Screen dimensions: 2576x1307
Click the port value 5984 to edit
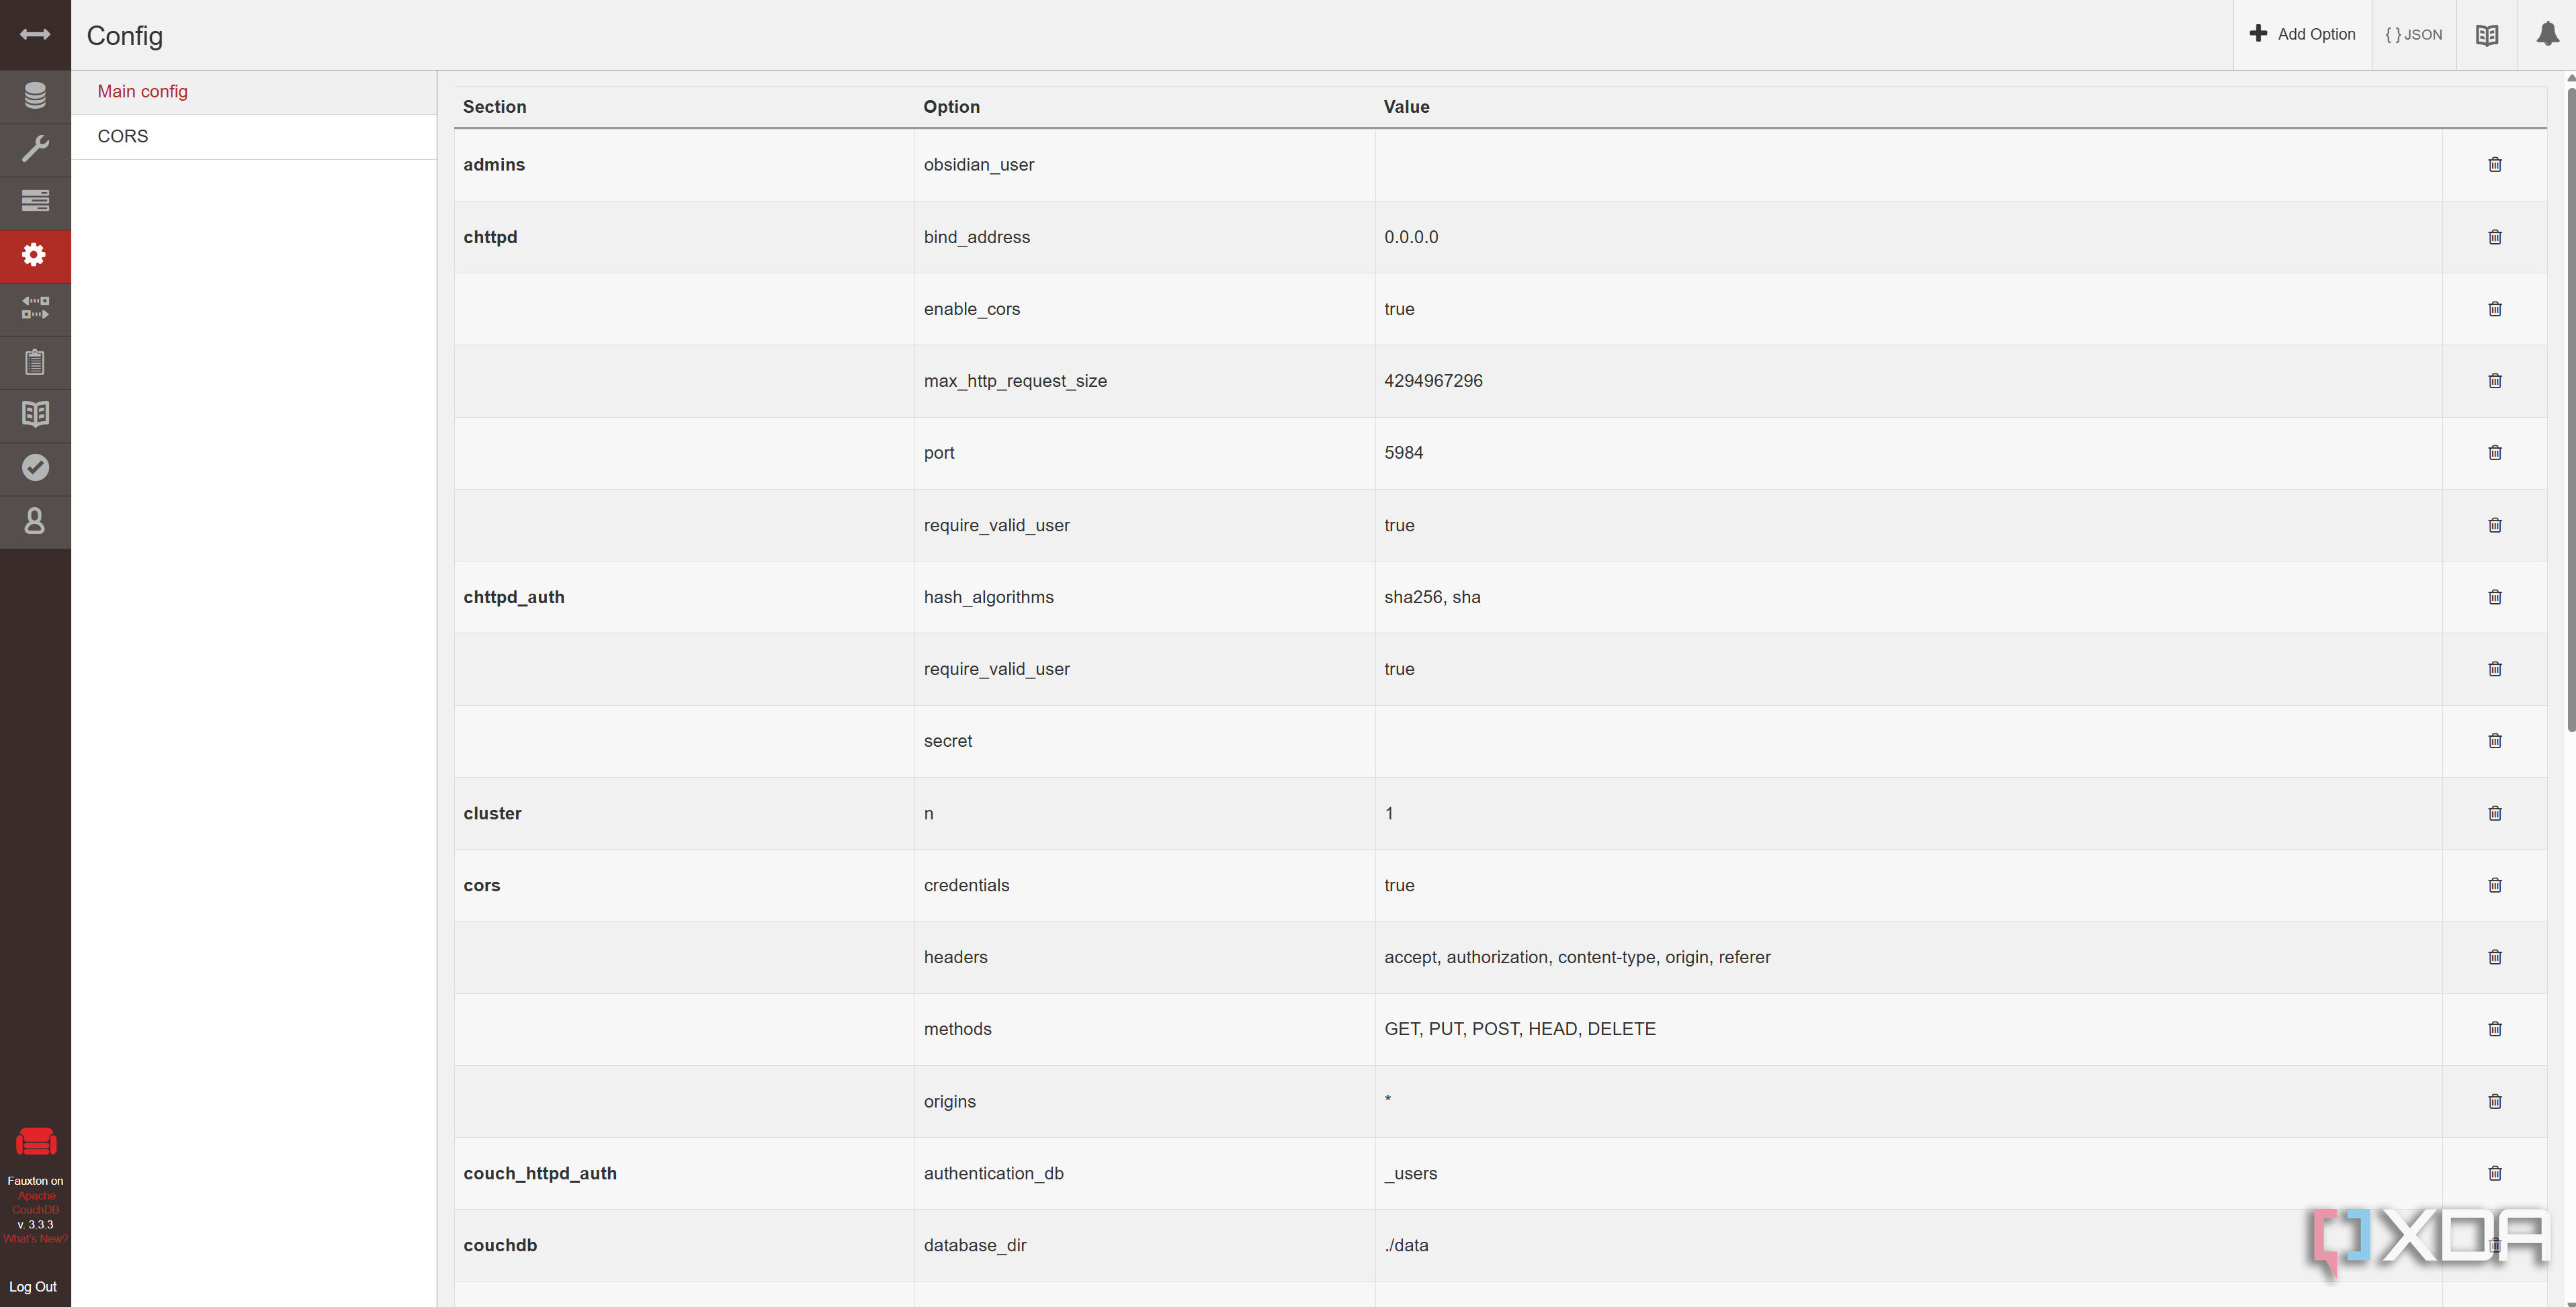tap(1404, 453)
